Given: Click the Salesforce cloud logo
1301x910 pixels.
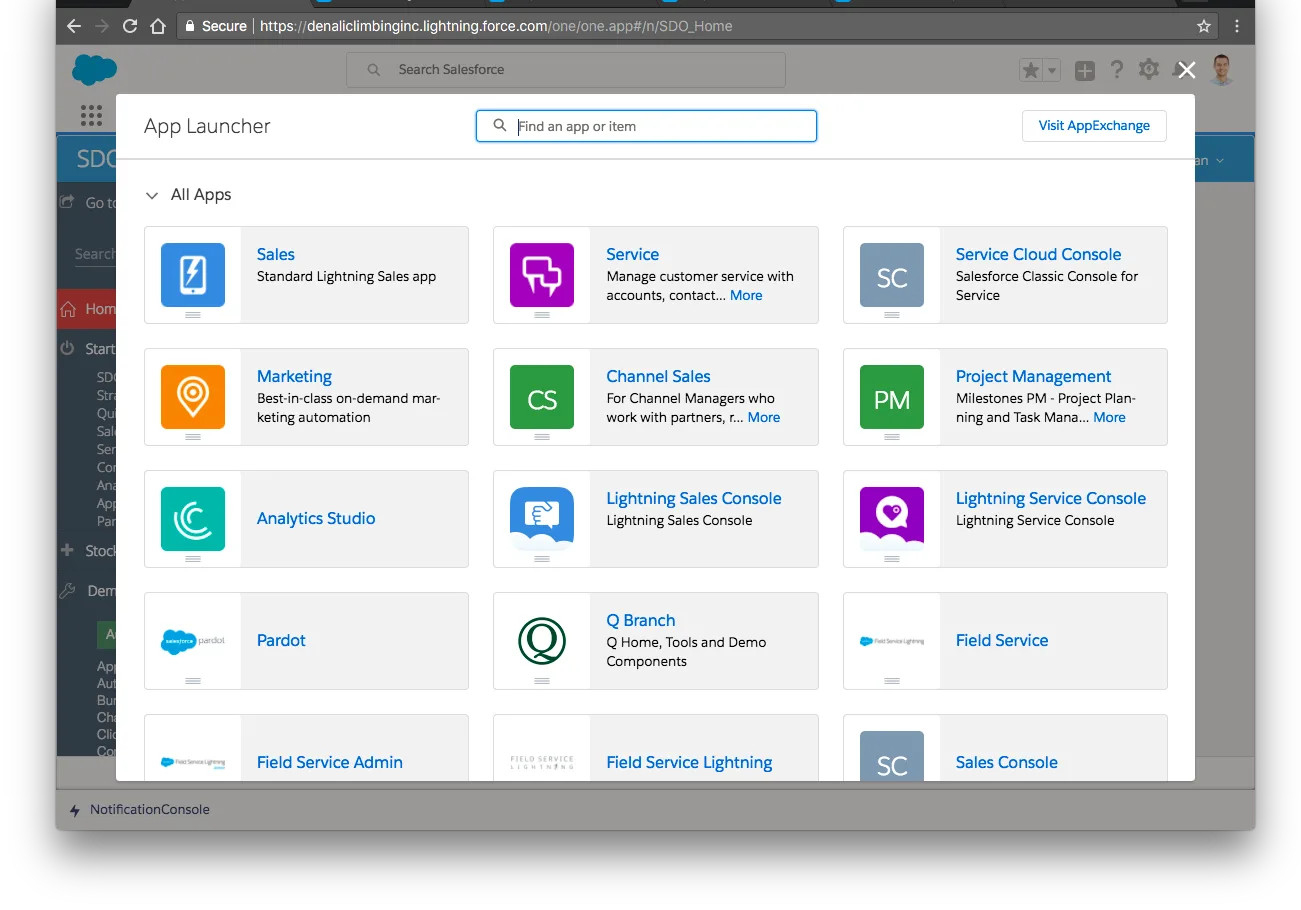Looking at the screenshot, I should (95, 70).
